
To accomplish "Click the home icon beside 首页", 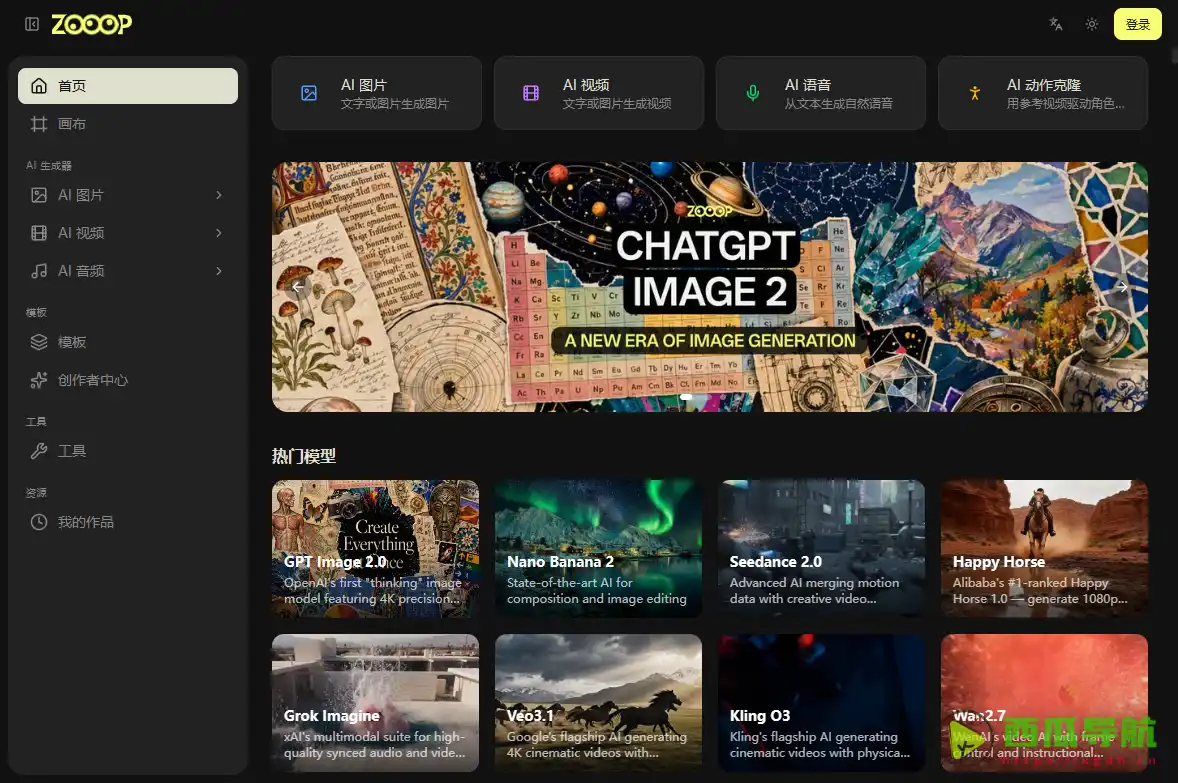I will point(38,86).
